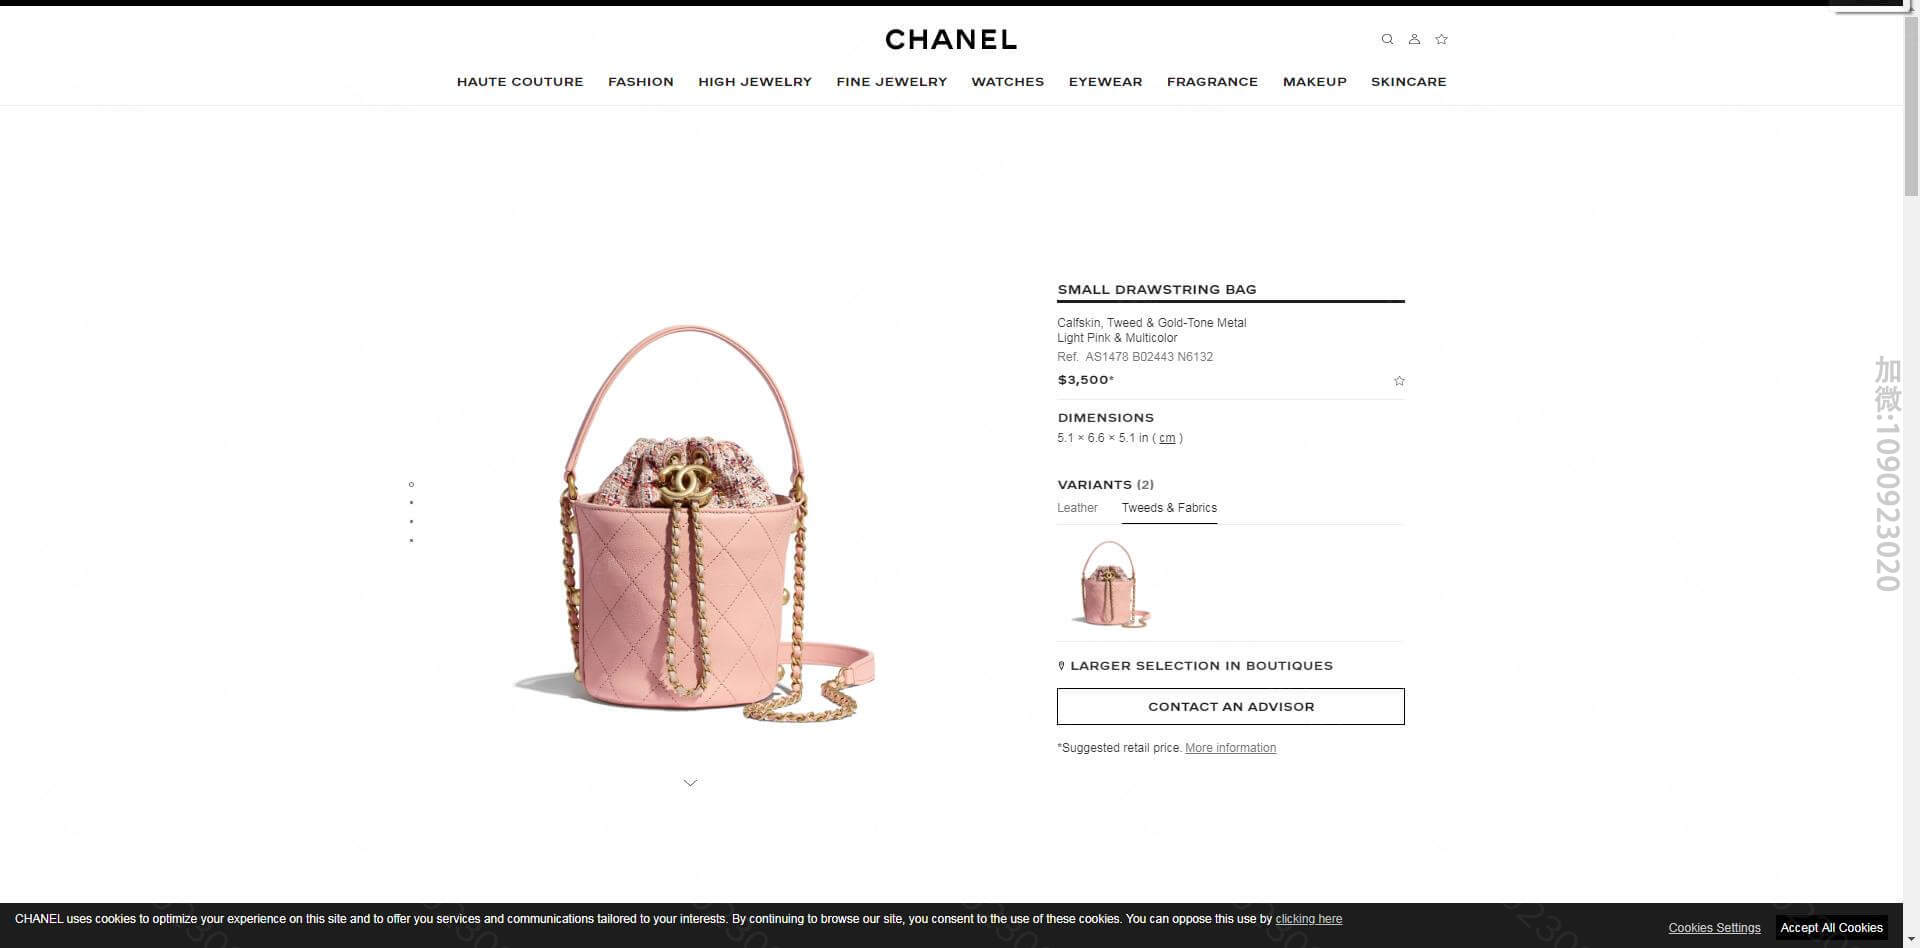Add bag to wishlist star beside price
Viewport: 1920px width, 948px height.
pos(1399,381)
